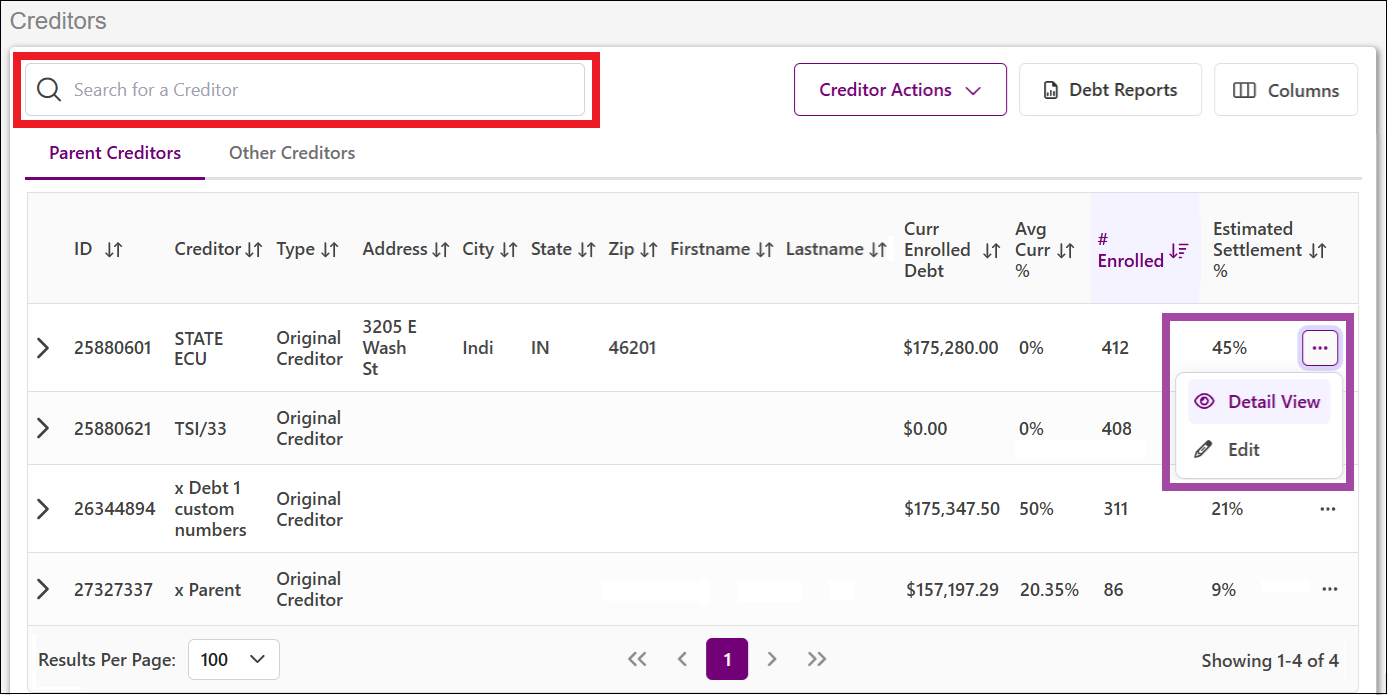Go to the next page
This screenshot has width=1388, height=695.
point(772,659)
